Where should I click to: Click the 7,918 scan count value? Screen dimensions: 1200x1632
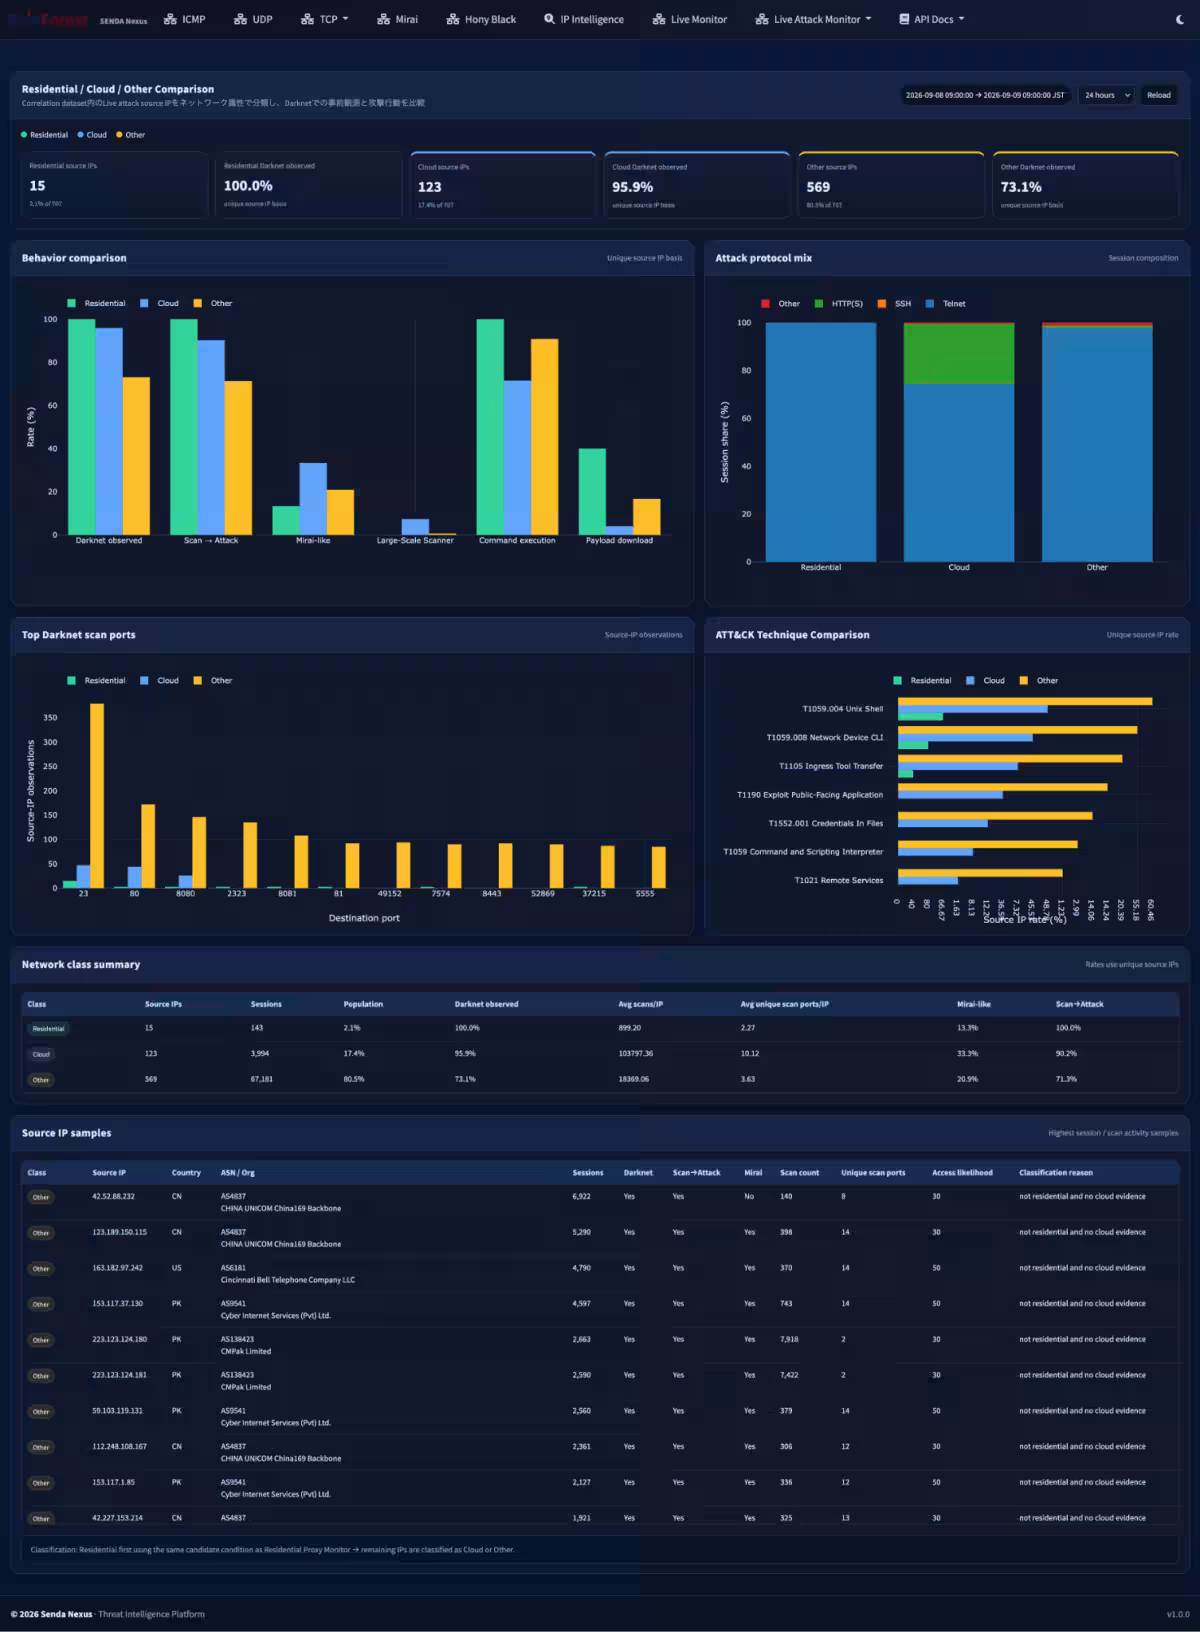[x=789, y=1339]
